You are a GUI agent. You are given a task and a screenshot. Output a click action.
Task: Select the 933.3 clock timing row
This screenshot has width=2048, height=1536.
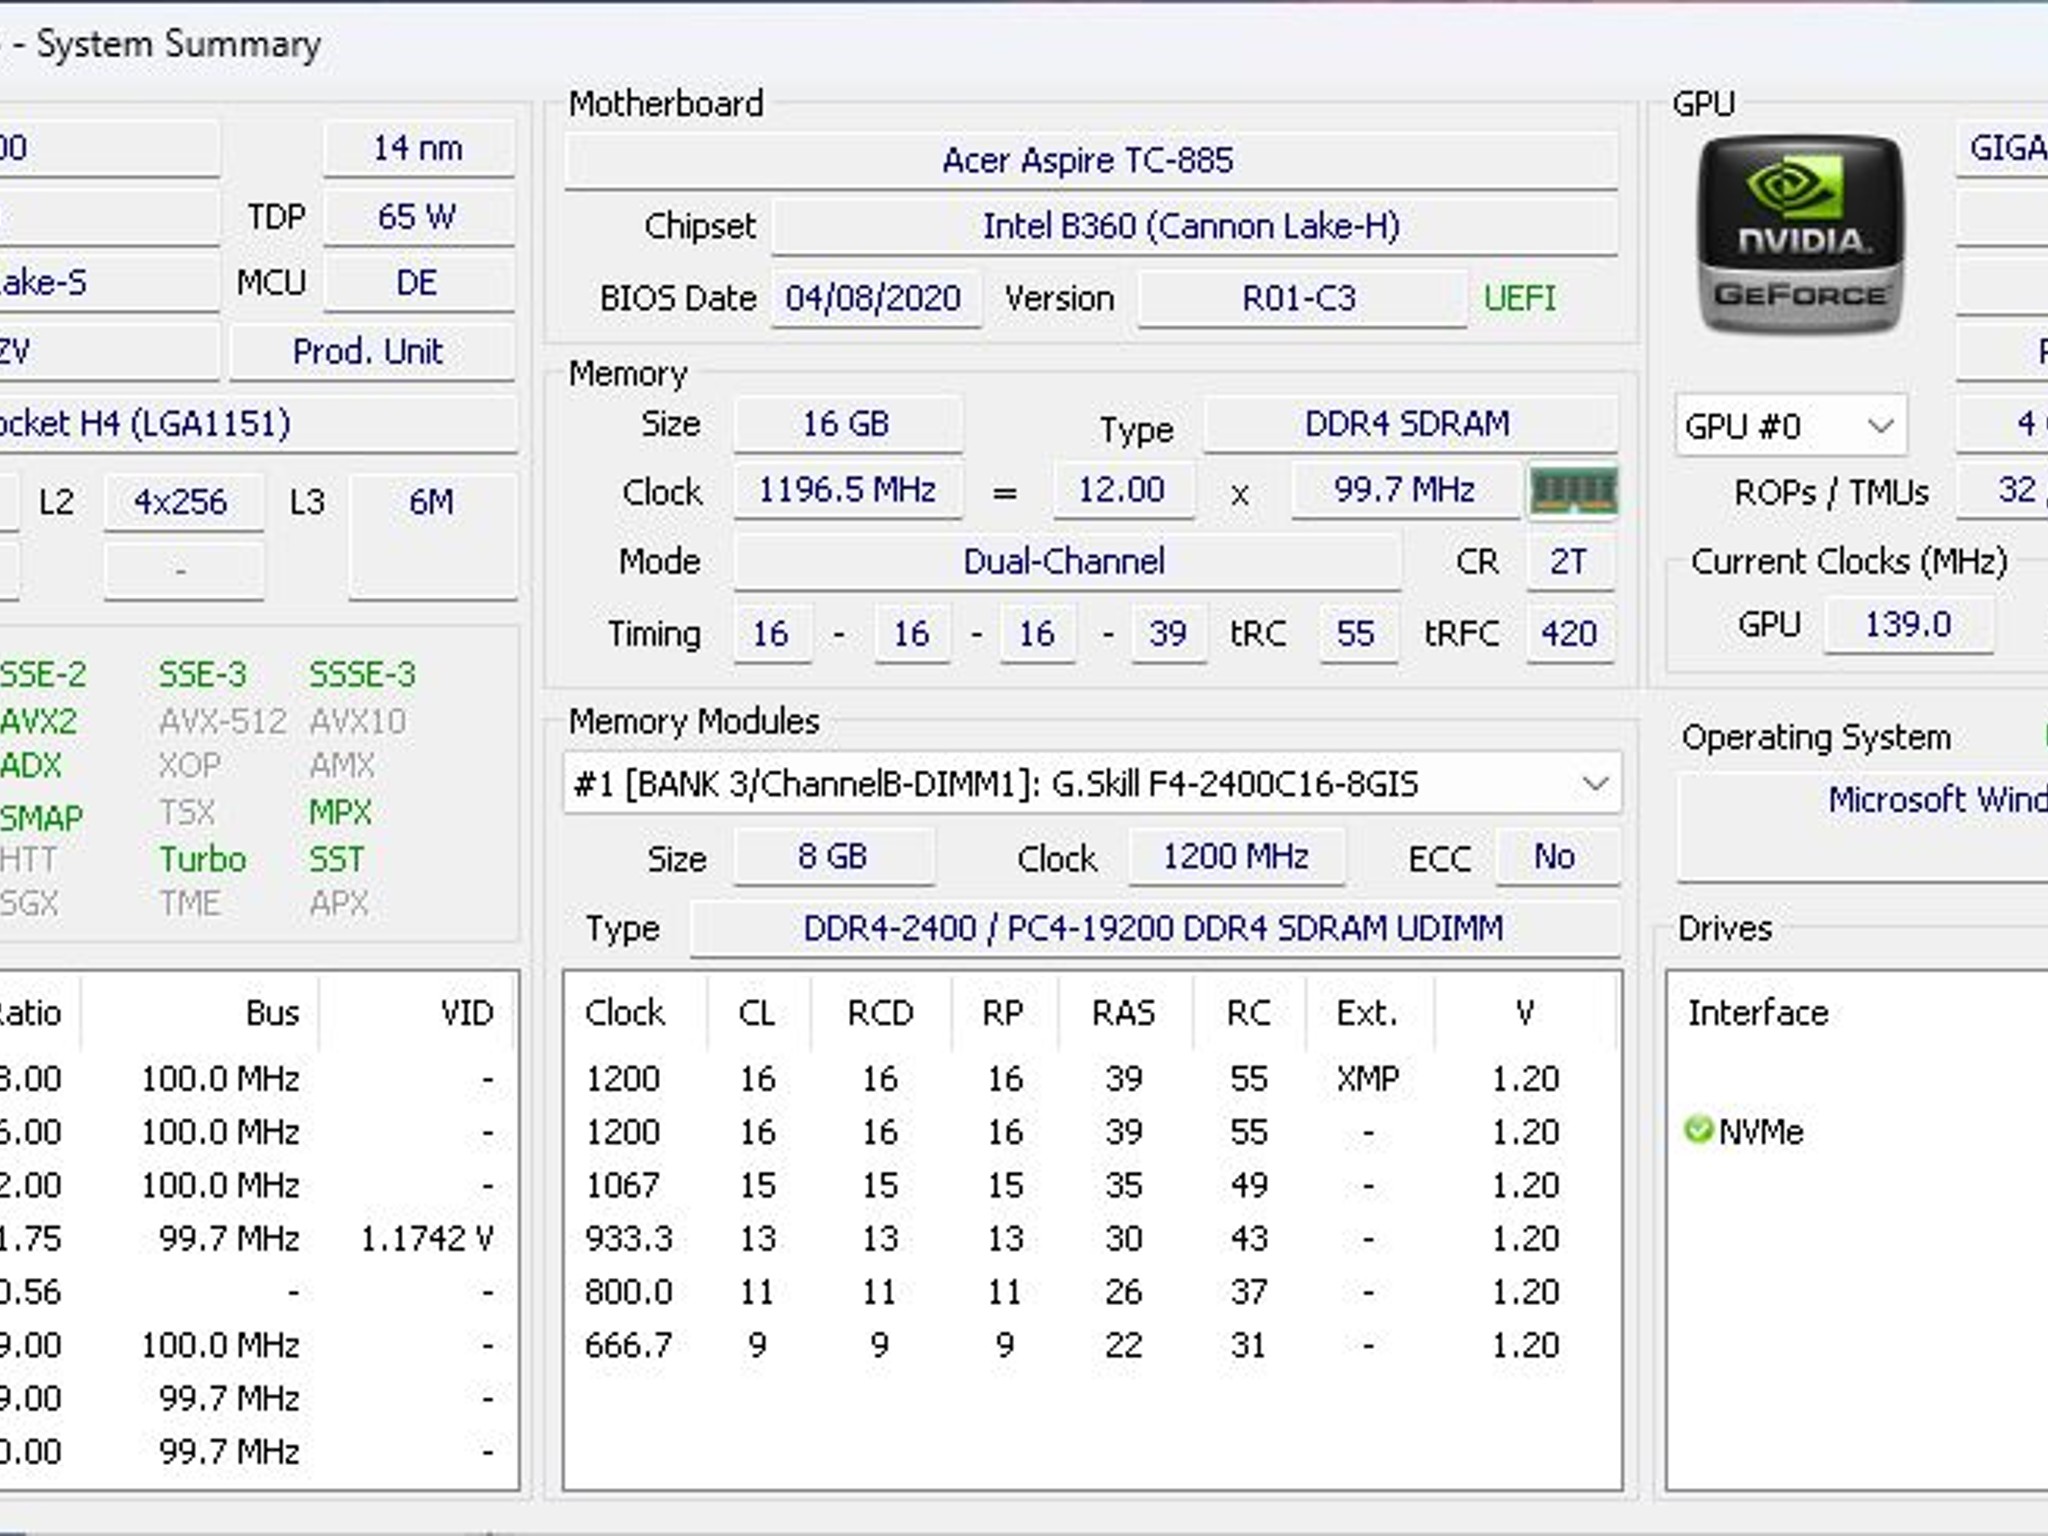click(1091, 1238)
